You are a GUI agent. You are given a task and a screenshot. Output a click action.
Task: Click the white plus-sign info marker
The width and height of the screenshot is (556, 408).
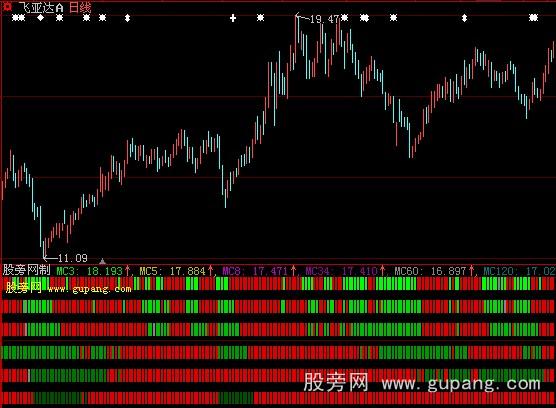point(233,18)
